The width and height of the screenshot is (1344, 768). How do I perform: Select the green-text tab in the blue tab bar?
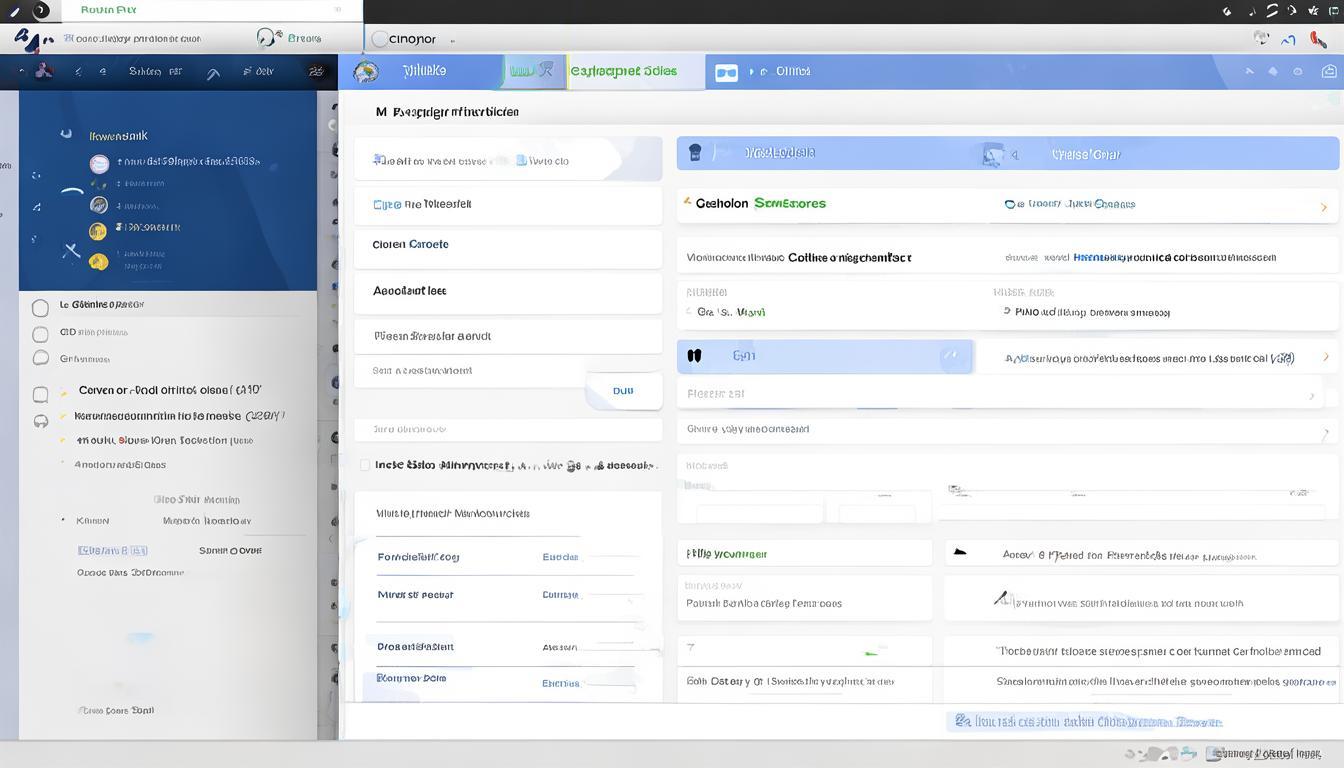point(623,71)
